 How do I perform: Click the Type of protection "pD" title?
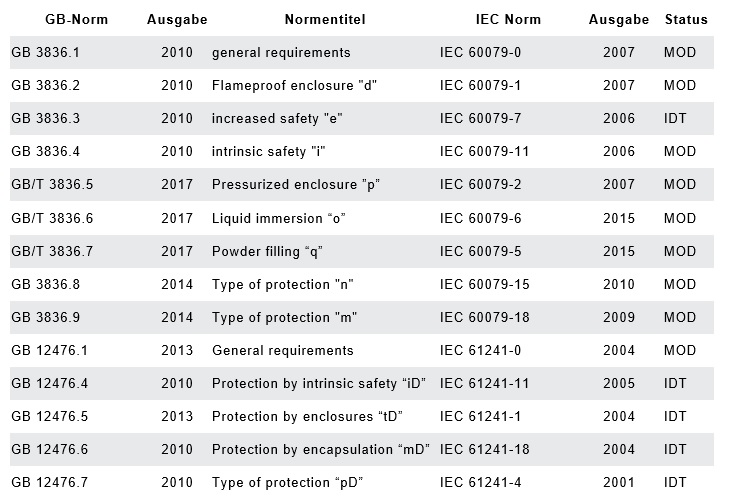288,483
